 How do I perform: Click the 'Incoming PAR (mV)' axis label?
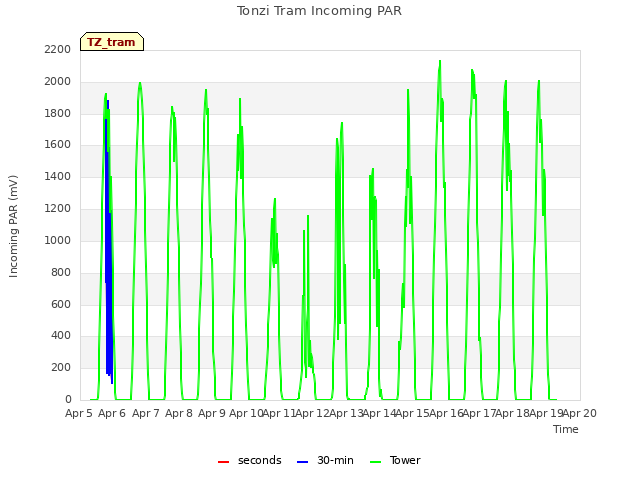13,226
